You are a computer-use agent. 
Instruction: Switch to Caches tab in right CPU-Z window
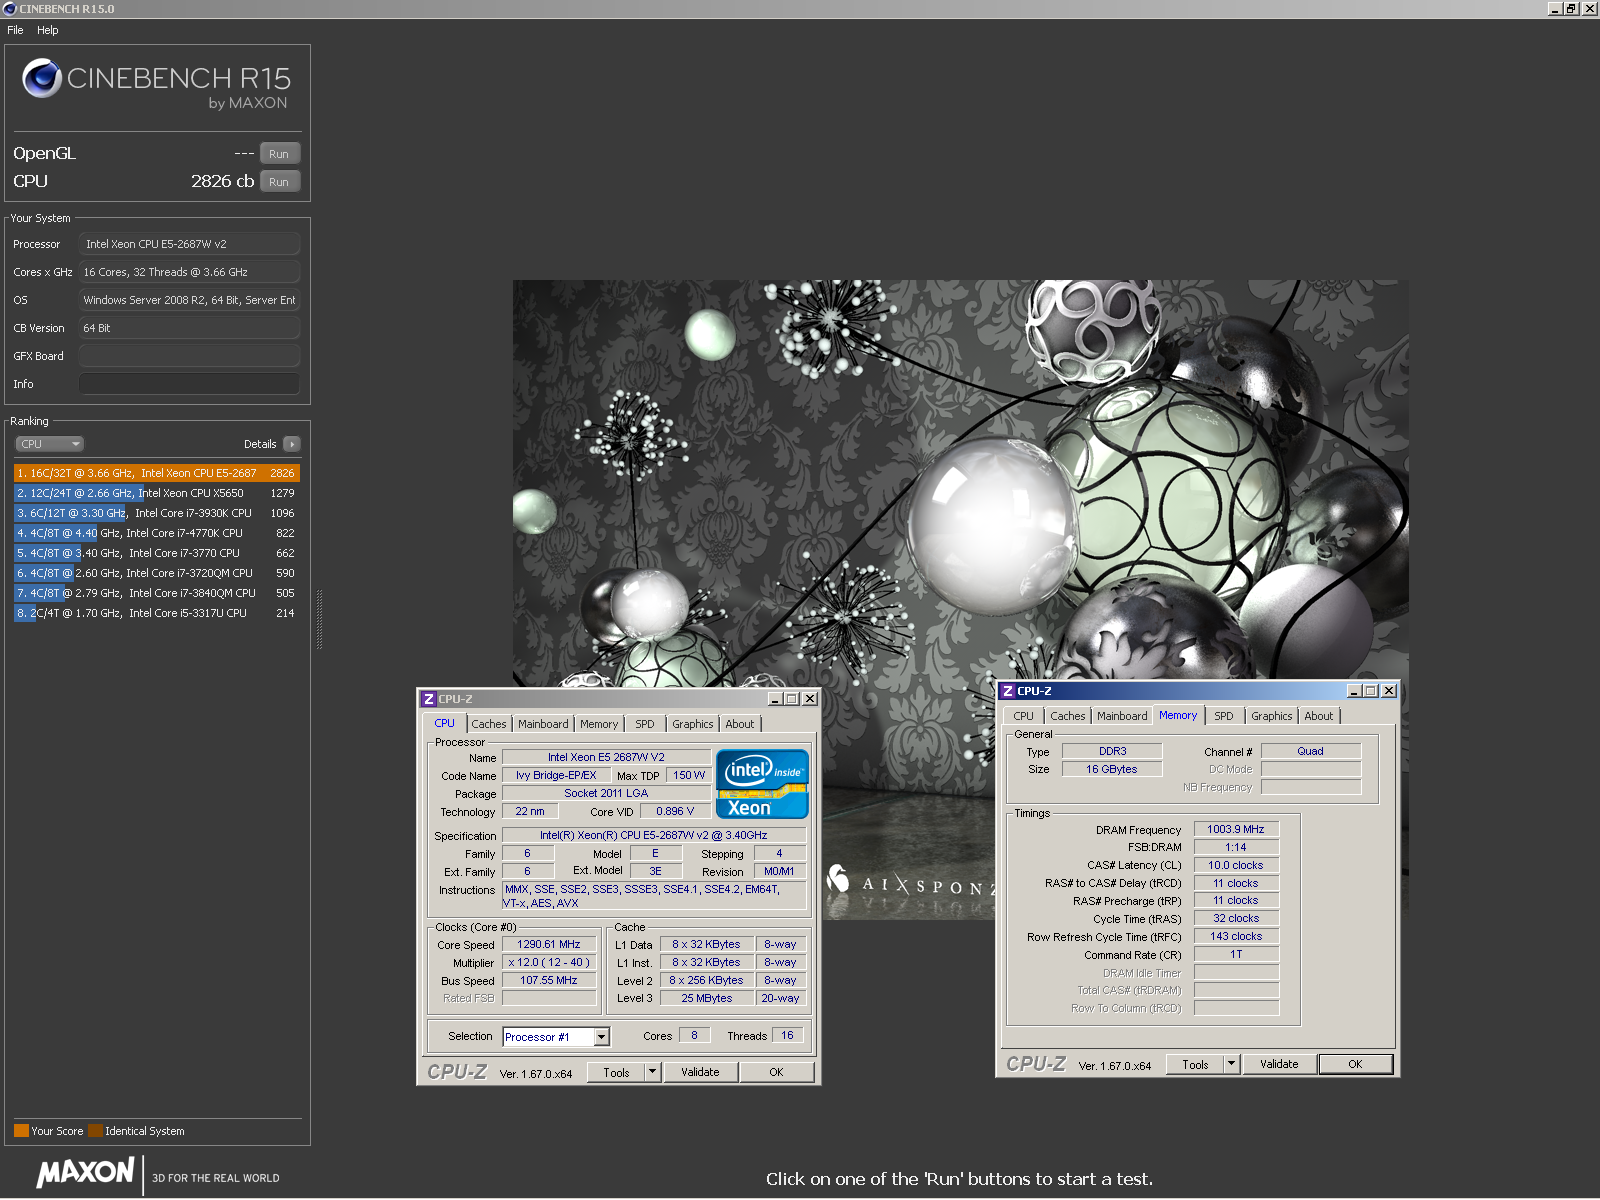pos(1067,716)
